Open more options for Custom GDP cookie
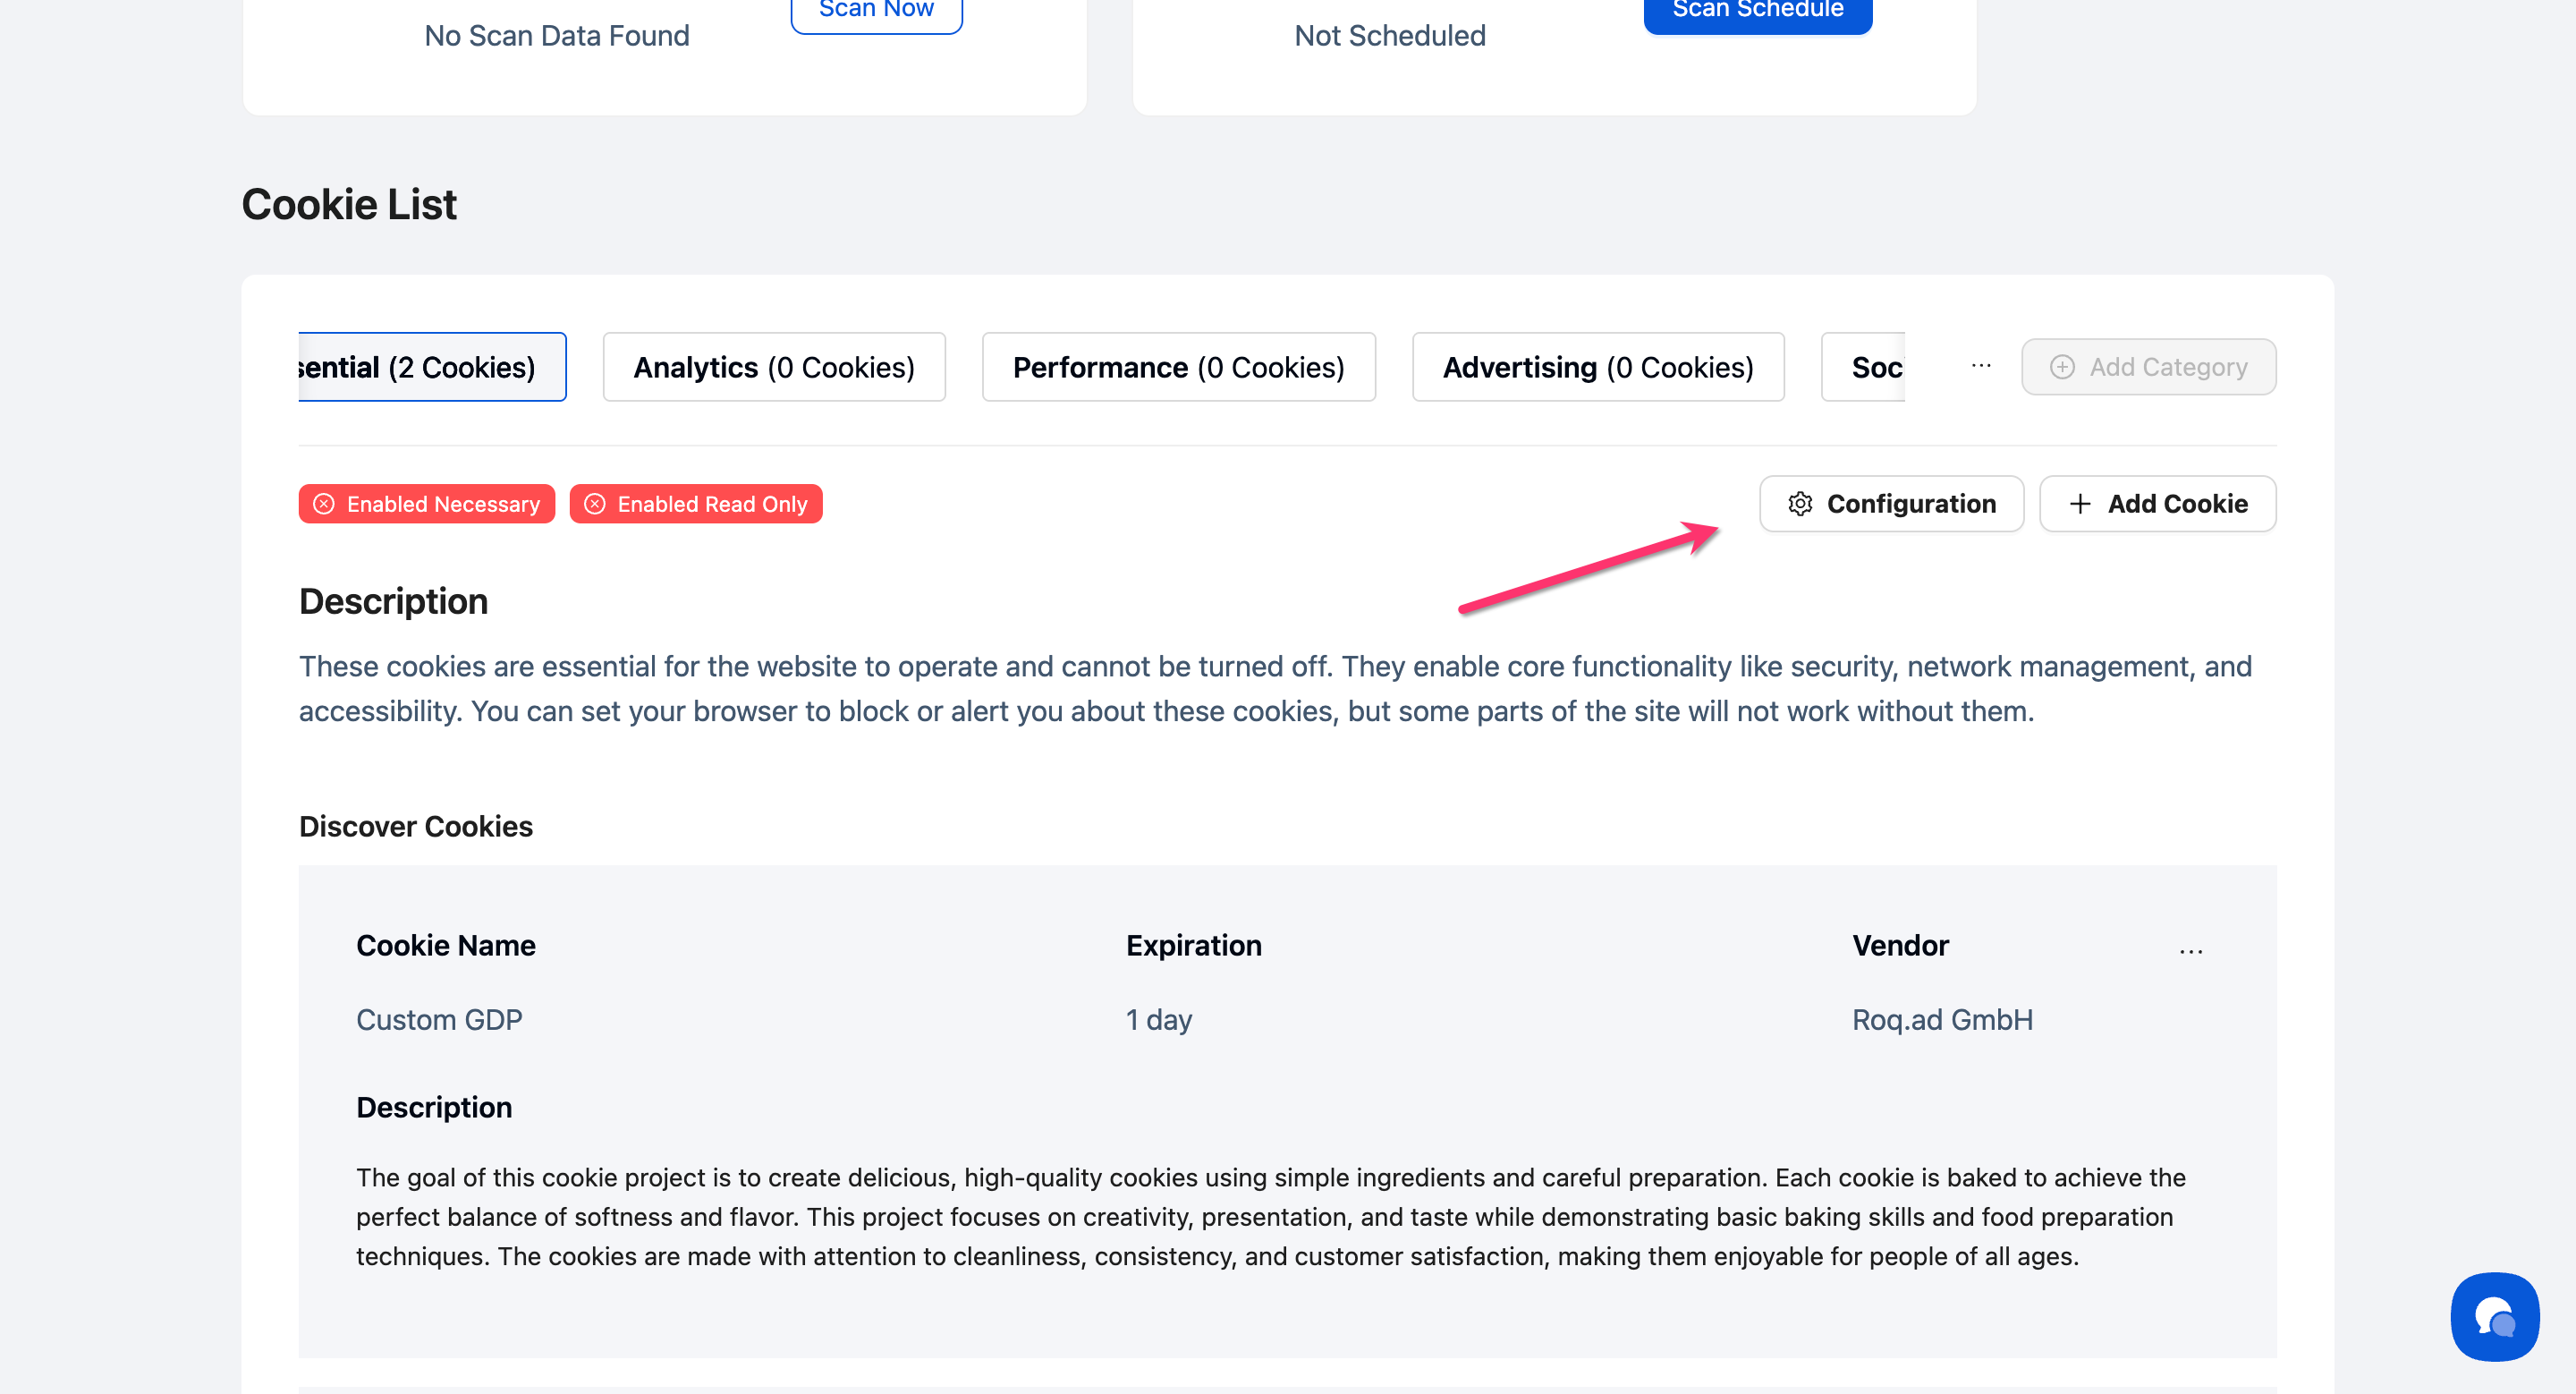 point(2190,950)
